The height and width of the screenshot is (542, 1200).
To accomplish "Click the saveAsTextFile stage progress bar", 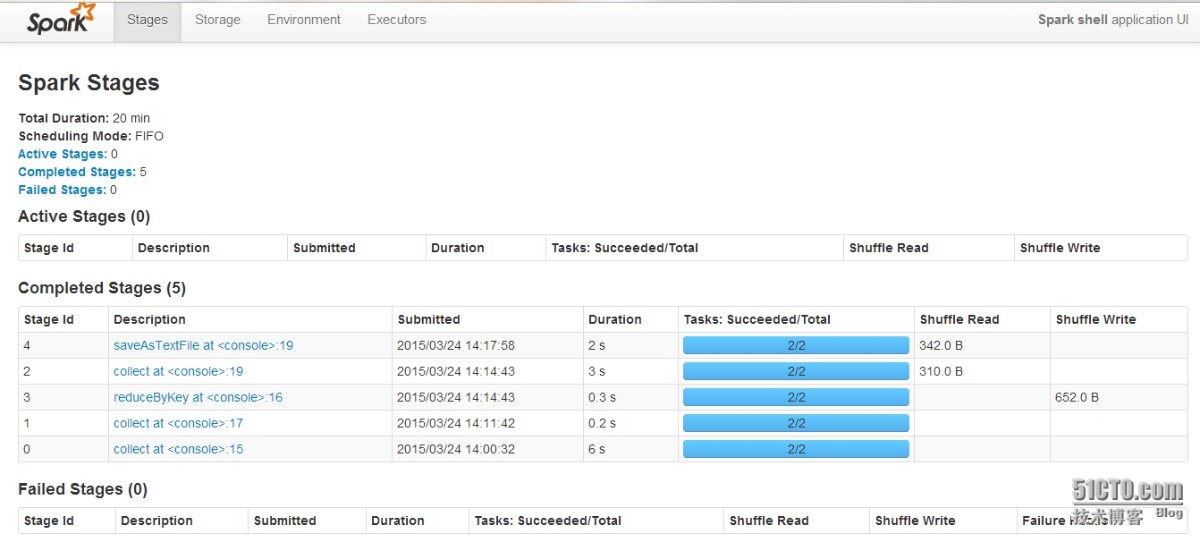I will coord(795,346).
